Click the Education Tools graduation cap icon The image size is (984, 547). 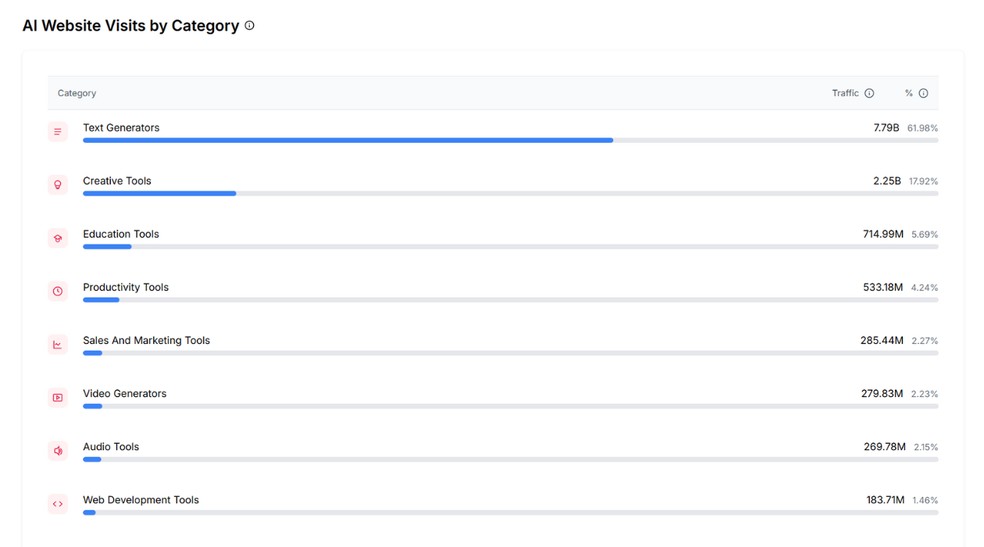[x=58, y=238]
